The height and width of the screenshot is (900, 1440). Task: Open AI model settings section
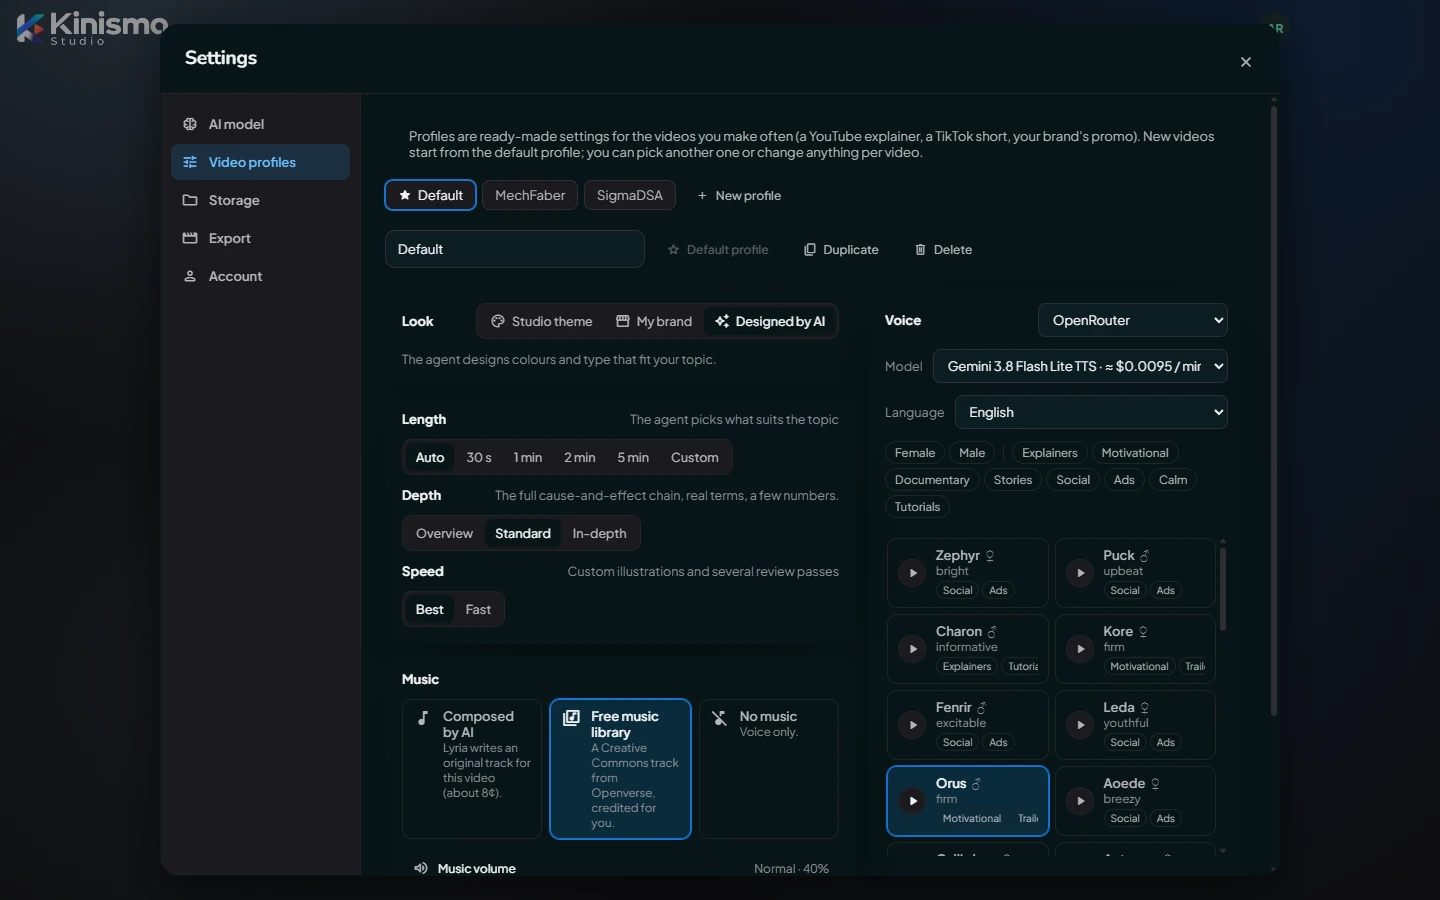[260, 124]
